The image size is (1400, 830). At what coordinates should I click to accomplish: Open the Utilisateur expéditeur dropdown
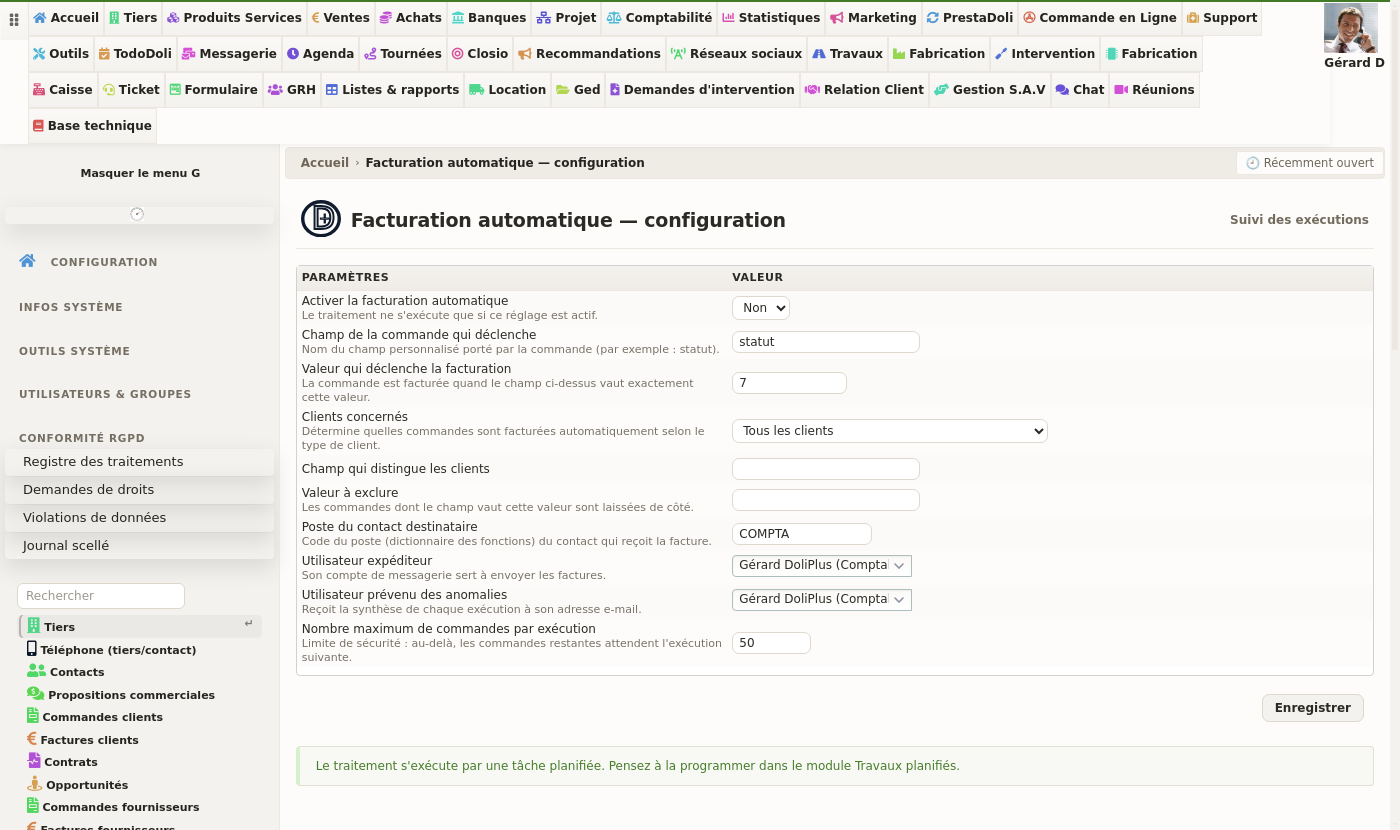(822, 566)
